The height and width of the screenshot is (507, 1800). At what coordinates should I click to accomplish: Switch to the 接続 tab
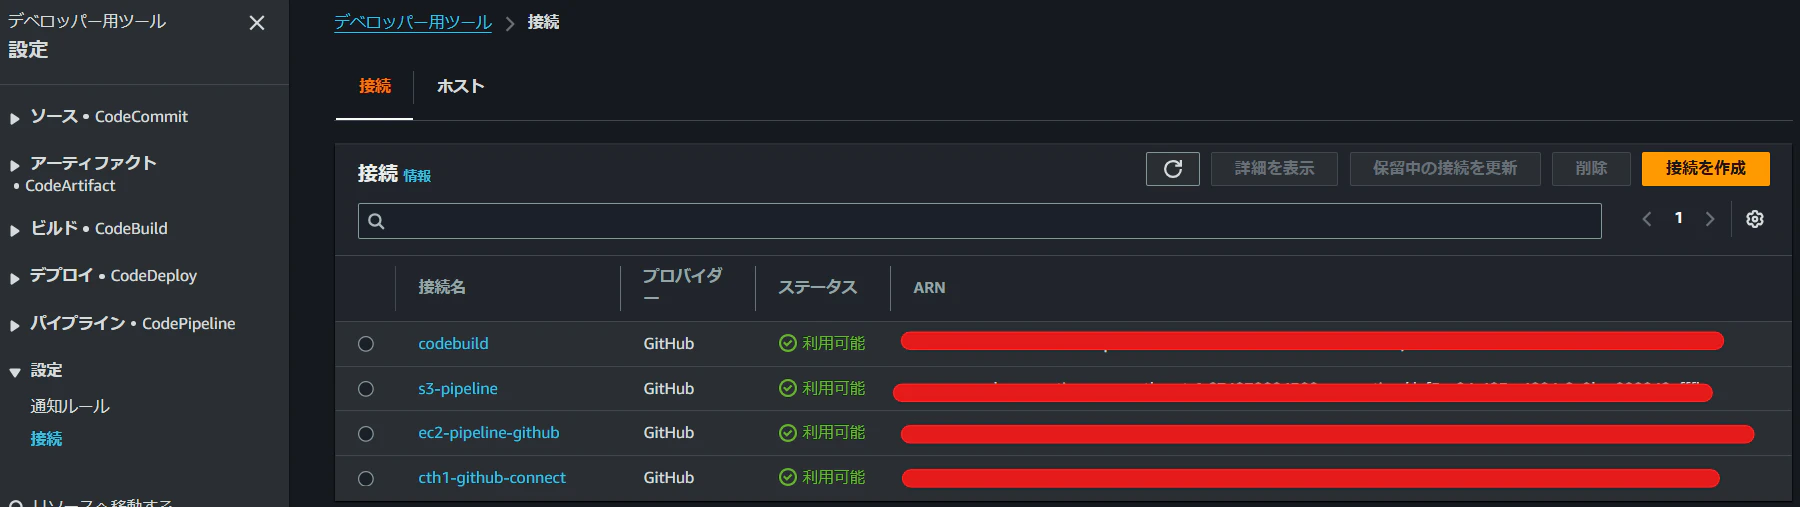[375, 86]
